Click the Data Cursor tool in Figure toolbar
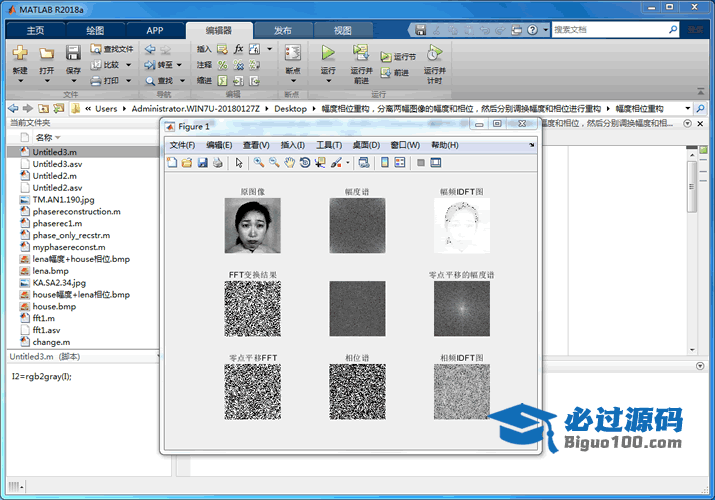The width and height of the screenshot is (715, 500). (x=320, y=162)
